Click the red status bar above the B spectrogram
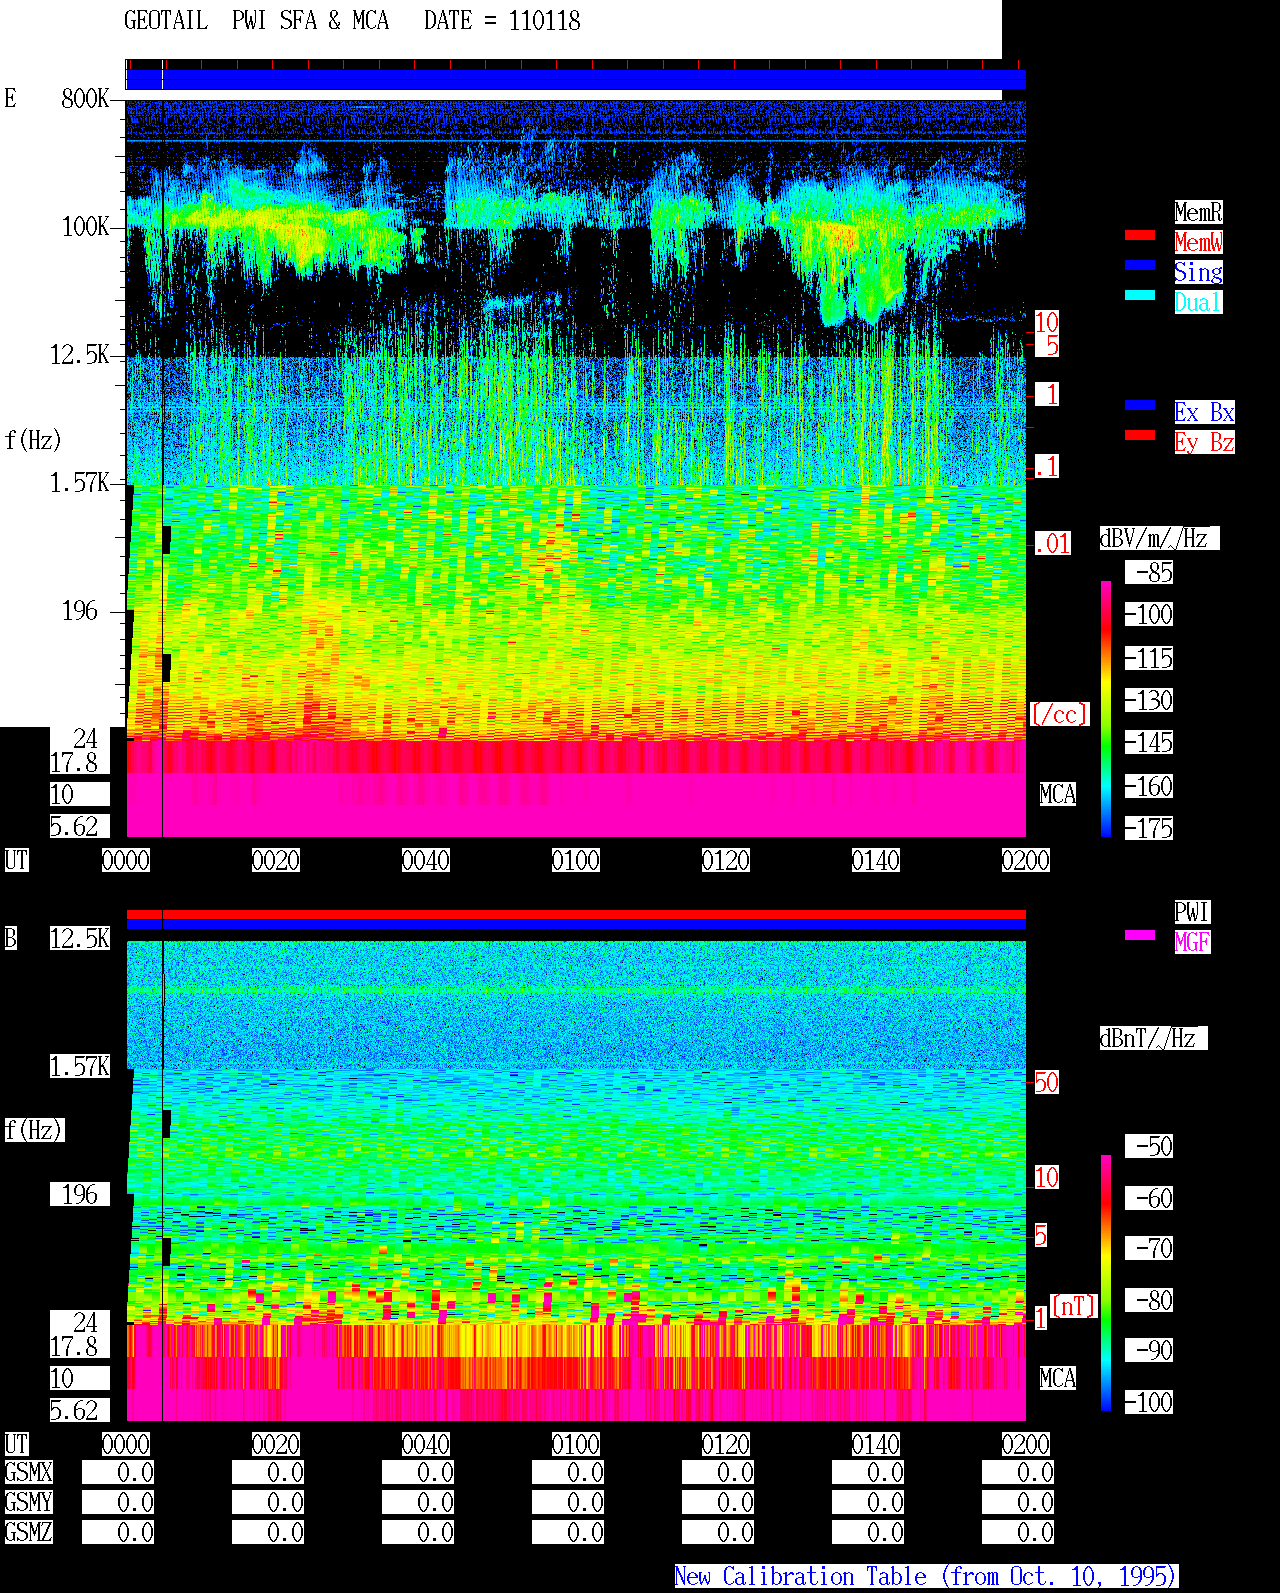The height and width of the screenshot is (1593, 1280). tap(576, 914)
